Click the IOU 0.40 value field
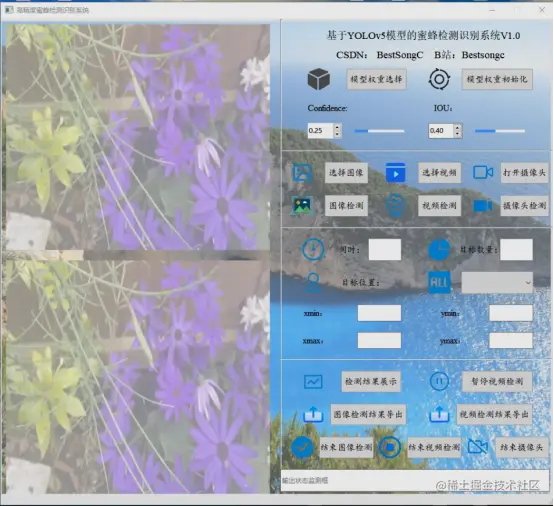This screenshot has height=506, width=554. [x=441, y=131]
